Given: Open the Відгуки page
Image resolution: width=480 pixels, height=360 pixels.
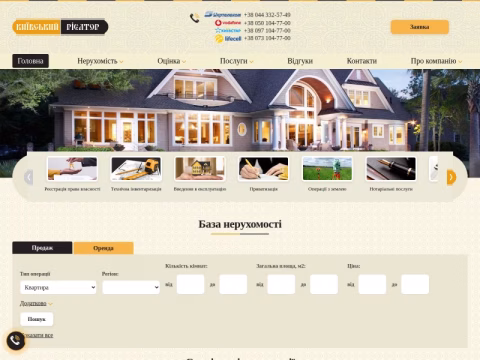Looking at the screenshot, I should tap(300, 61).
